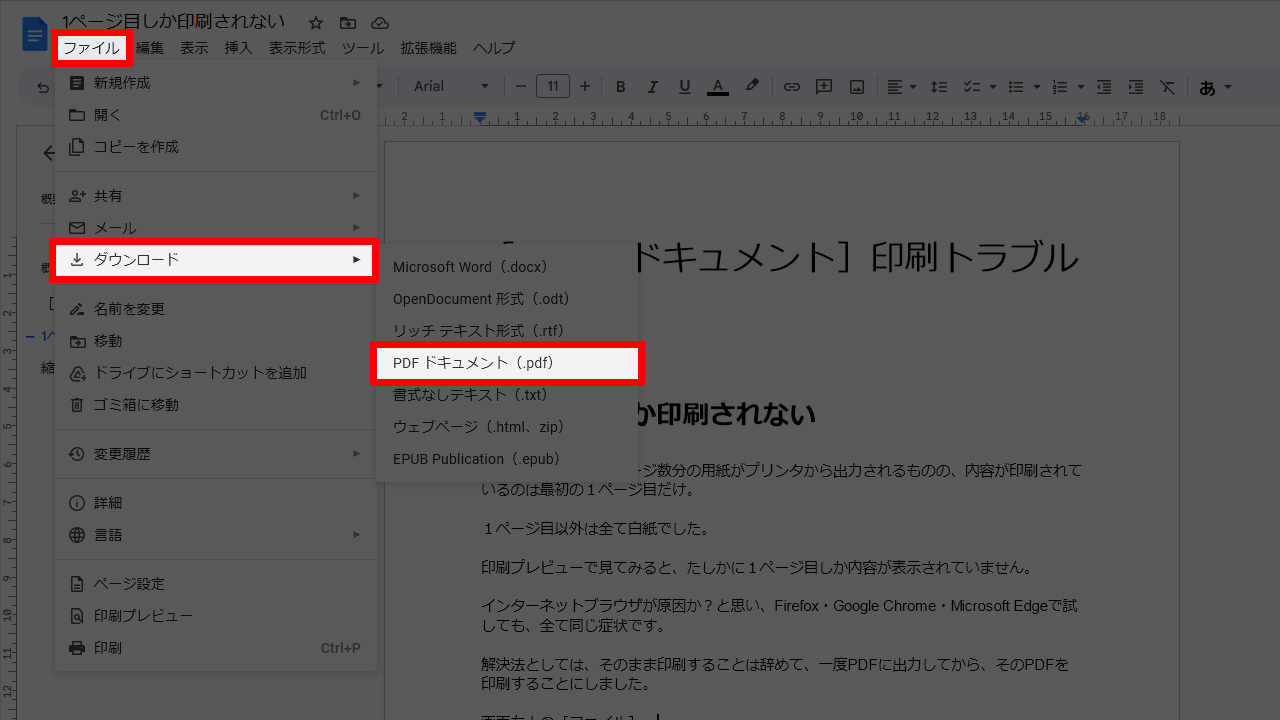Choose ゴミ箱に移動 menu entry
The width and height of the screenshot is (1280, 720).
pyautogui.click(x=216, y=405)
